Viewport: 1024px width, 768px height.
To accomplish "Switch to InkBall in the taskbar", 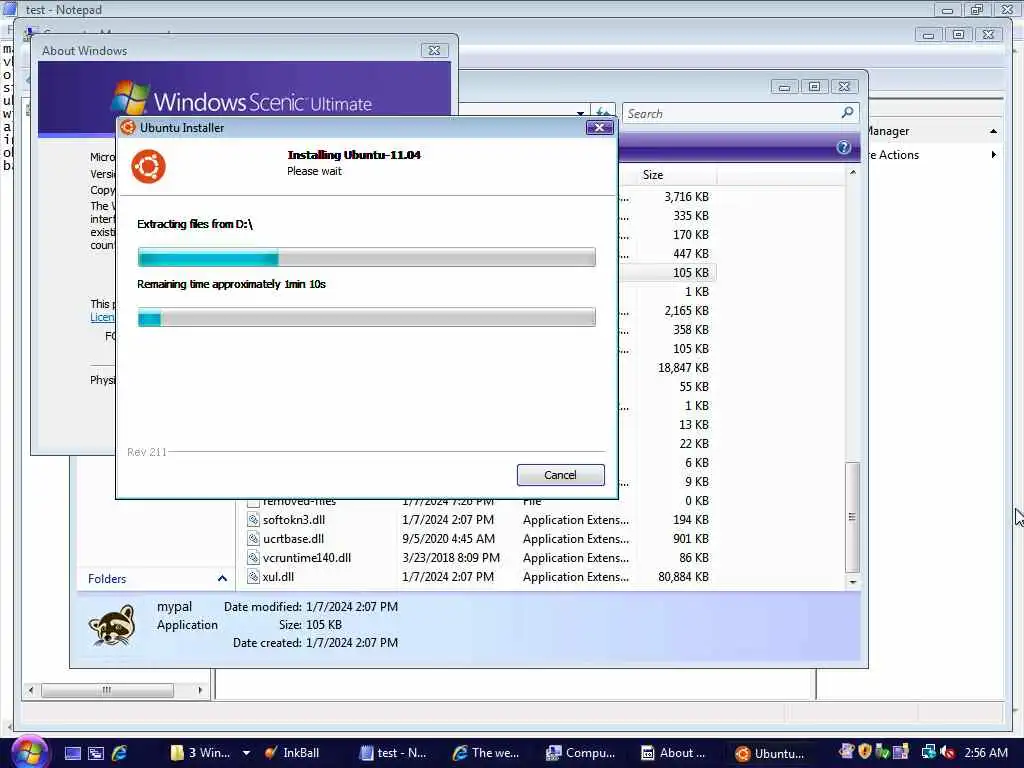I will pyautogui.click(x=292, y=753).
